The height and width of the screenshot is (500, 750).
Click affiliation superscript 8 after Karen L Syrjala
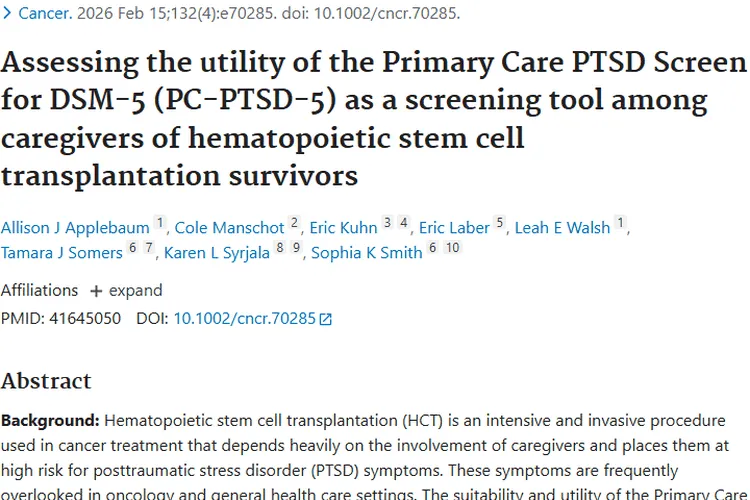(280, 248)
